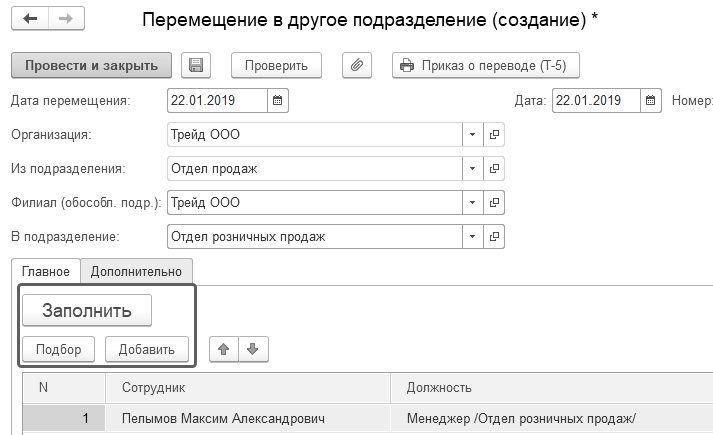The width and height of the screenshot is (713, 435).
Task: Select employee row Пелымов Максим Александрович
Action: pyautogui.click(x=222, y=419)
